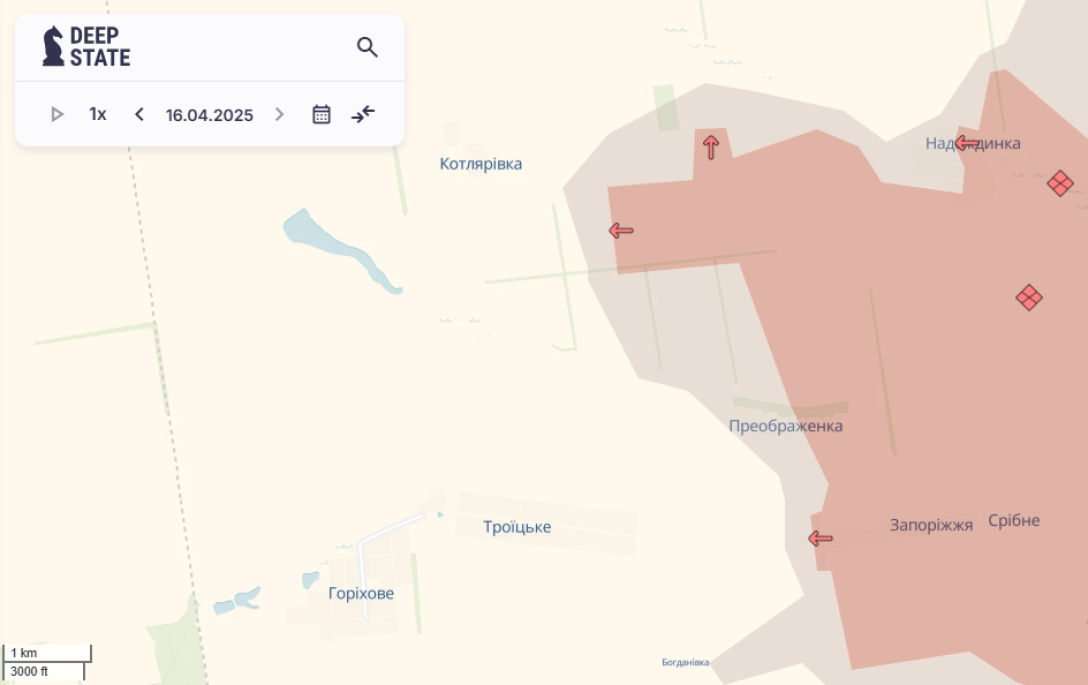Screen dimensions: 1088x685
Task: Start timeline playback with play button
Action: point(57,114)
